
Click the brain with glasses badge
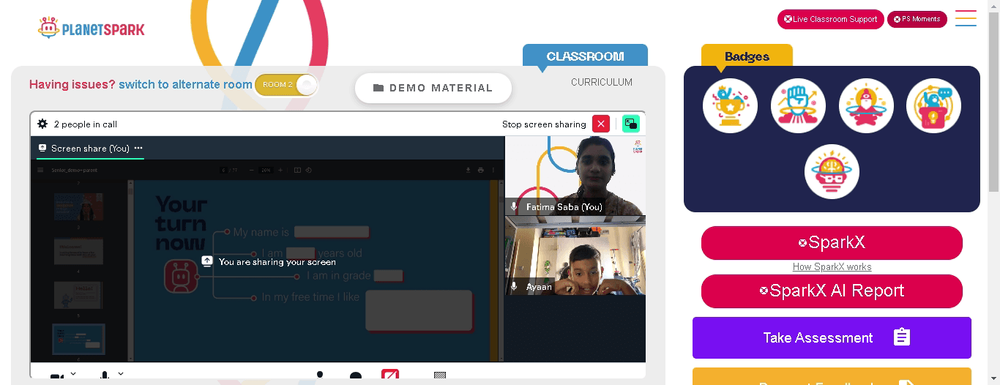pyautogui.click(x=832, y=171)
